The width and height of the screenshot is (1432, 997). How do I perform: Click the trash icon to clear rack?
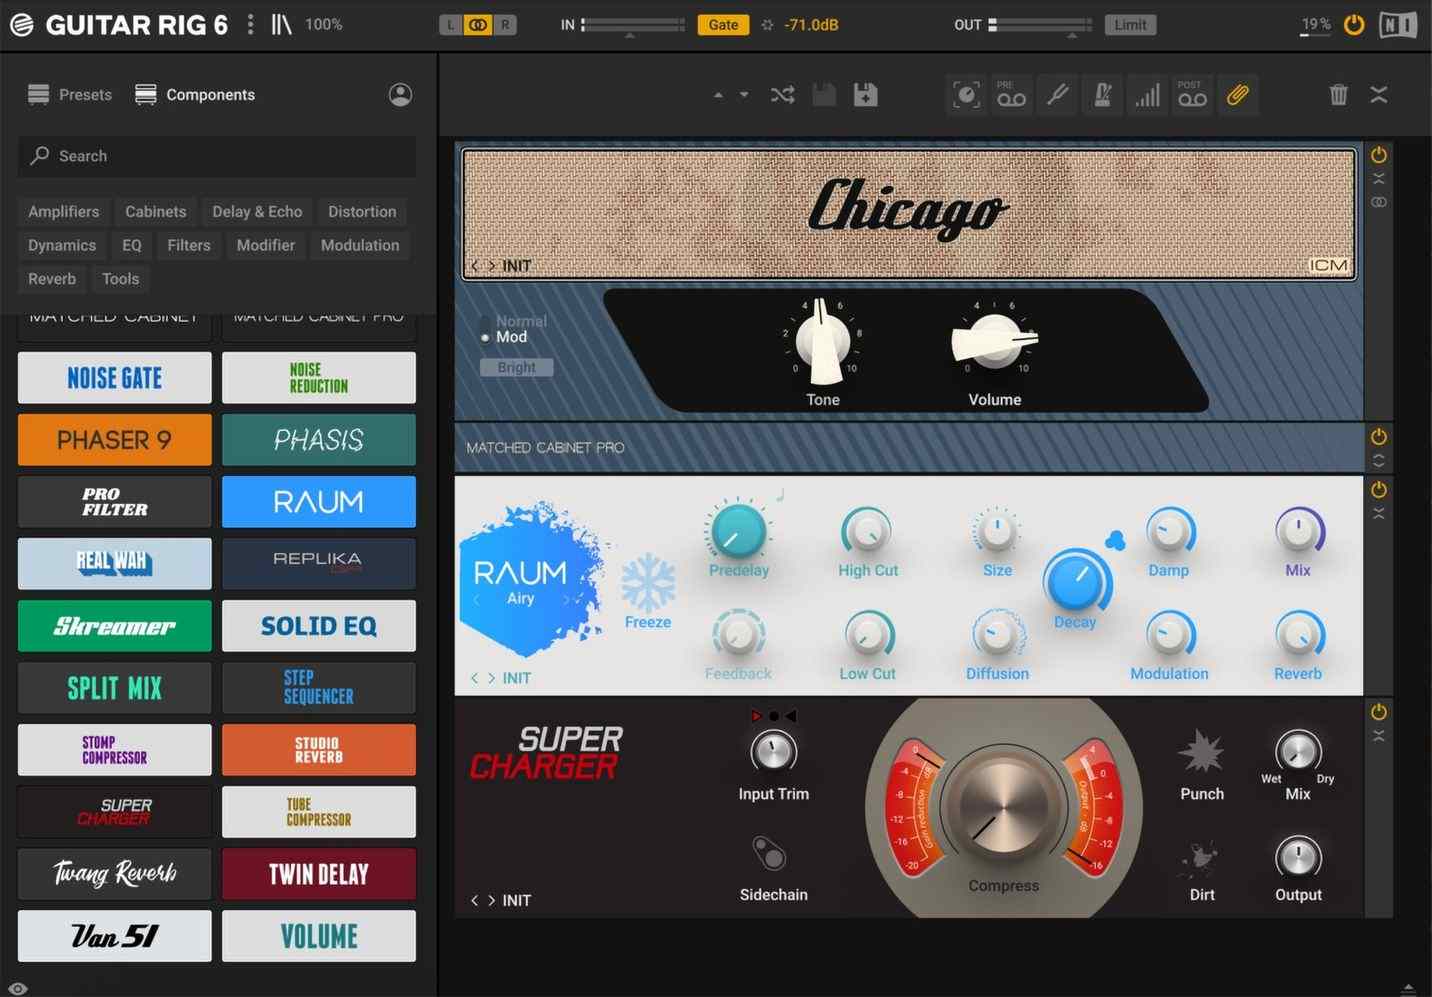[x=1338, y=95]
